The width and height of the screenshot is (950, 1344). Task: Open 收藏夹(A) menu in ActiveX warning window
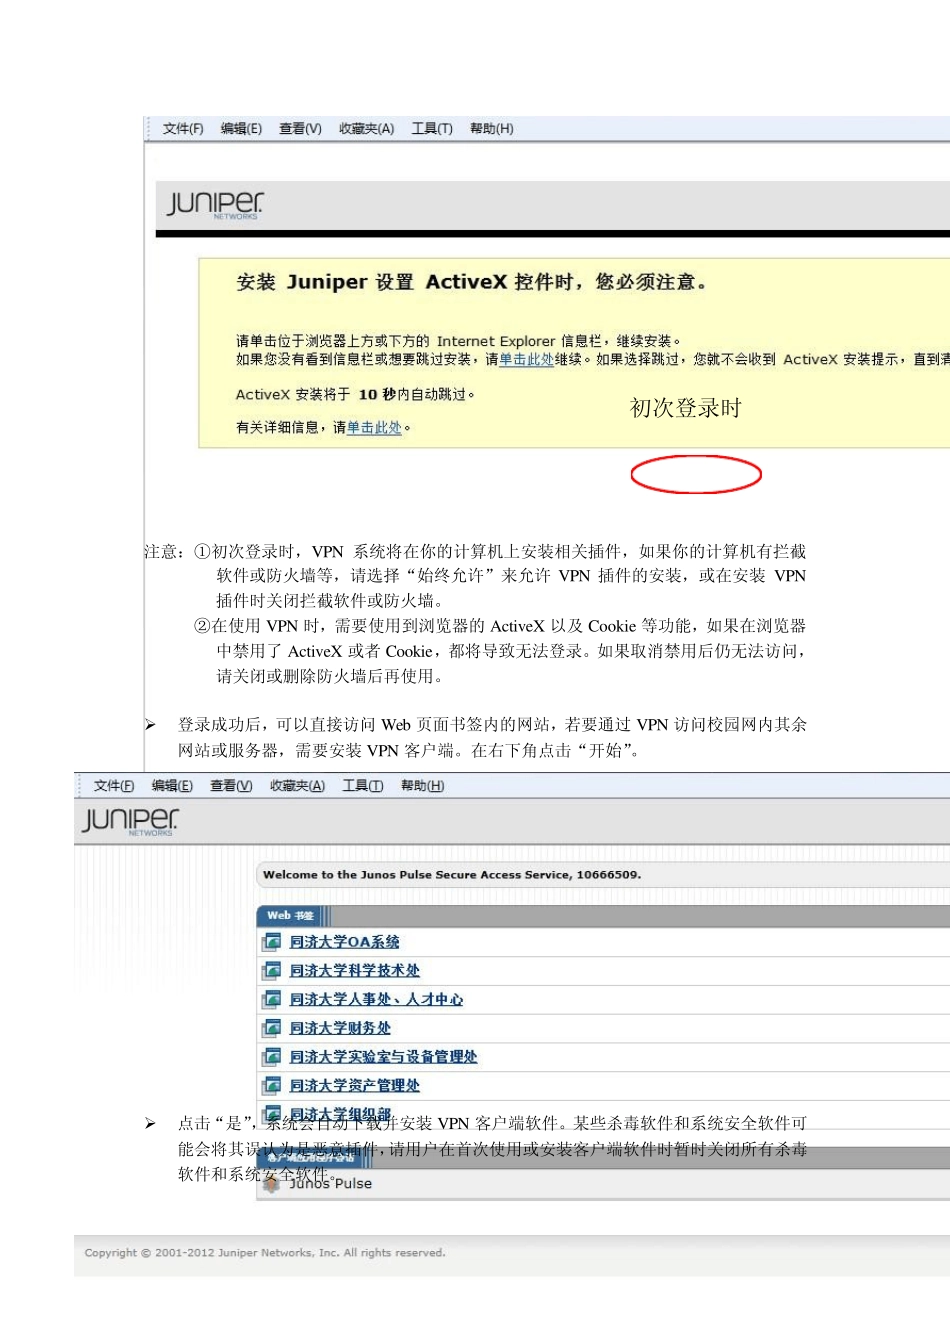point(366,129)
